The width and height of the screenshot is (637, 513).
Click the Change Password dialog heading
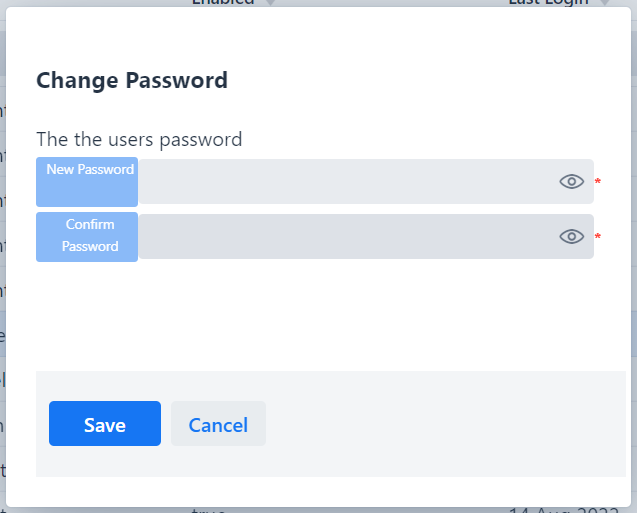click(x=132, y=80)
